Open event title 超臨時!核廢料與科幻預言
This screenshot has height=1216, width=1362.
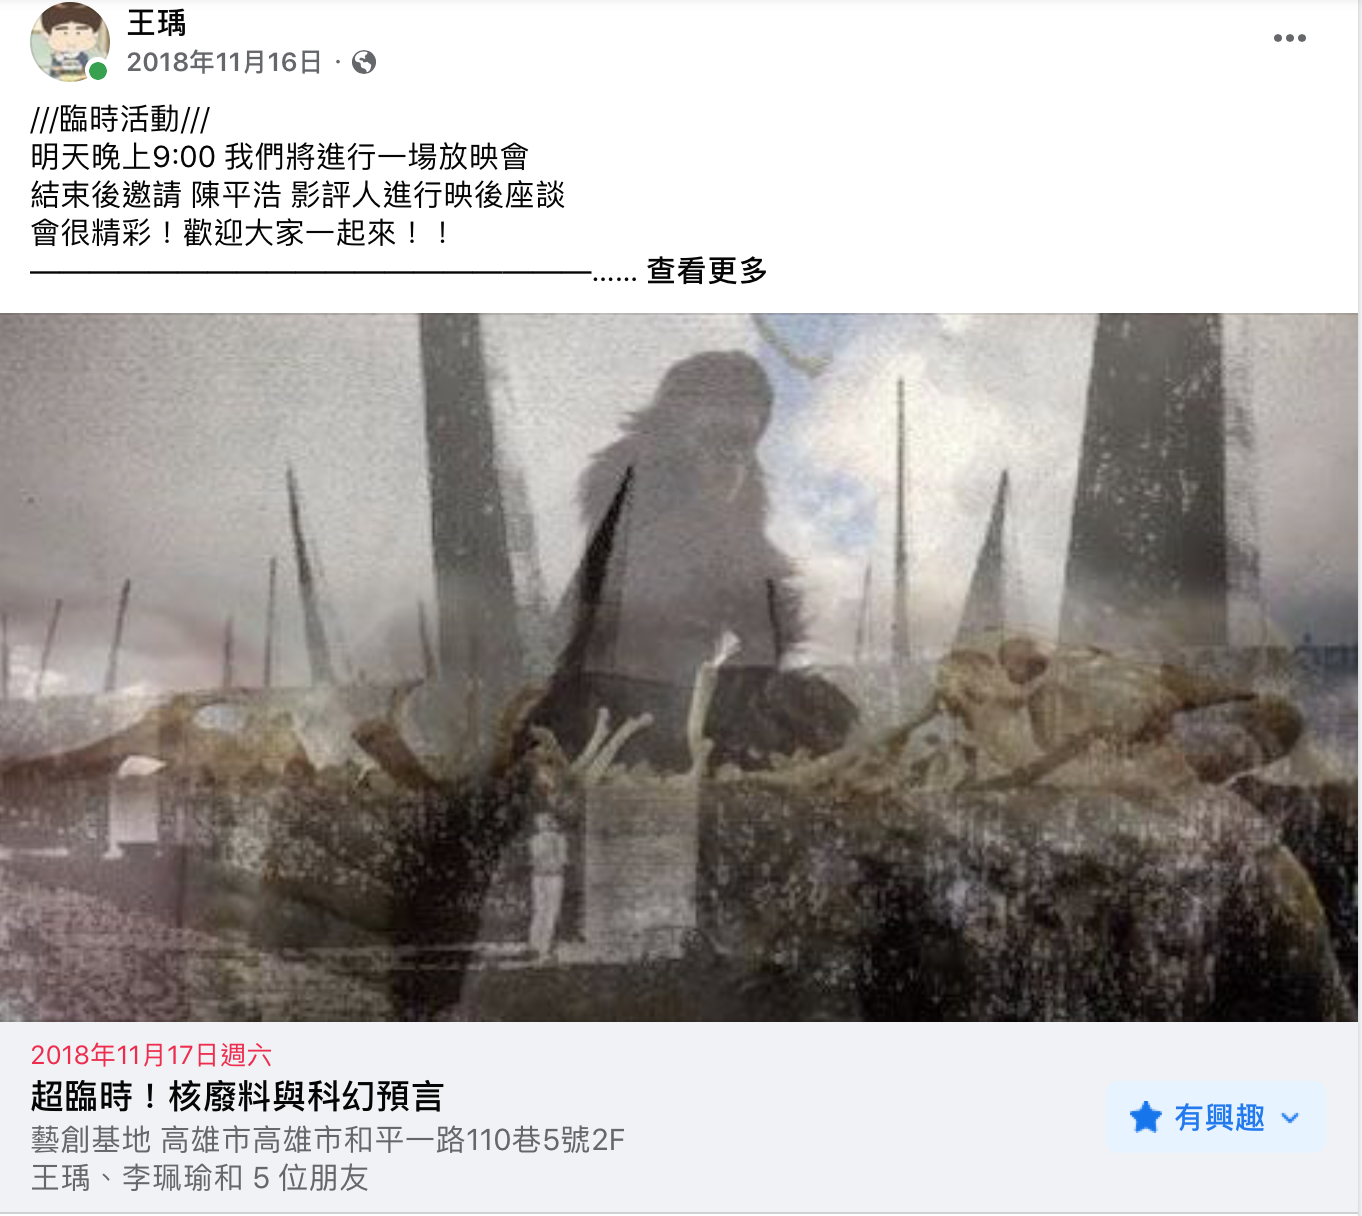237,1097
